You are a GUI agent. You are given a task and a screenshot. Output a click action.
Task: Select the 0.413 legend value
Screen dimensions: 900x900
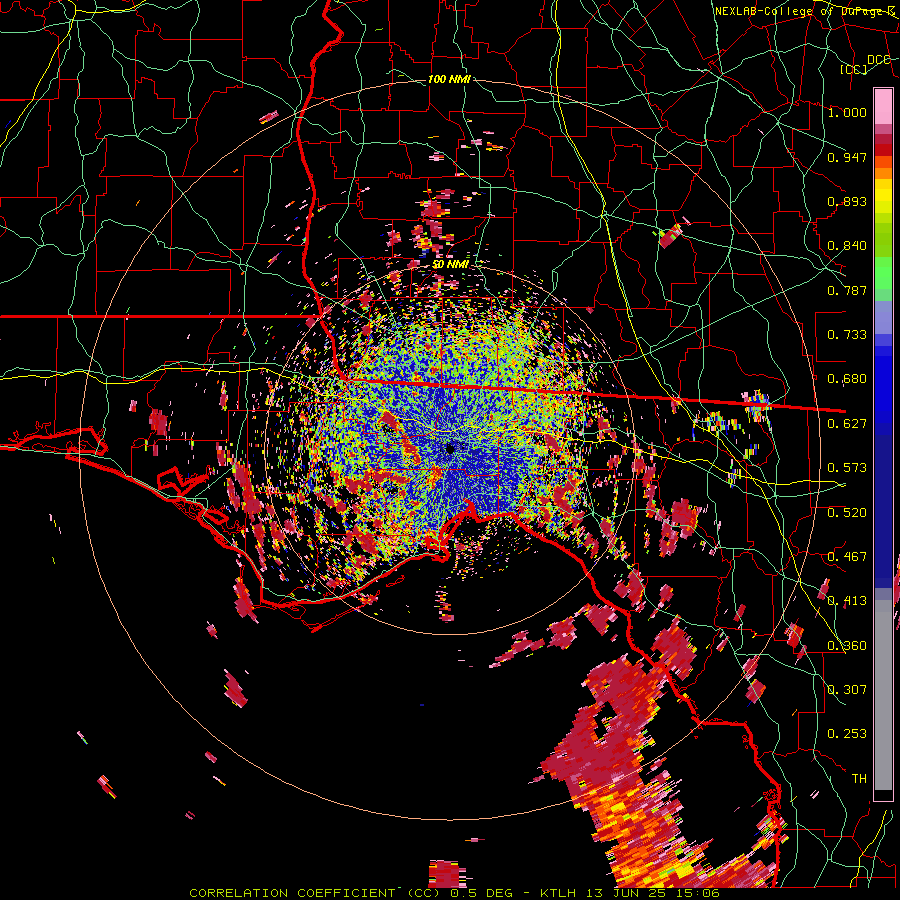pyautogui.click(x=847, y=601)
